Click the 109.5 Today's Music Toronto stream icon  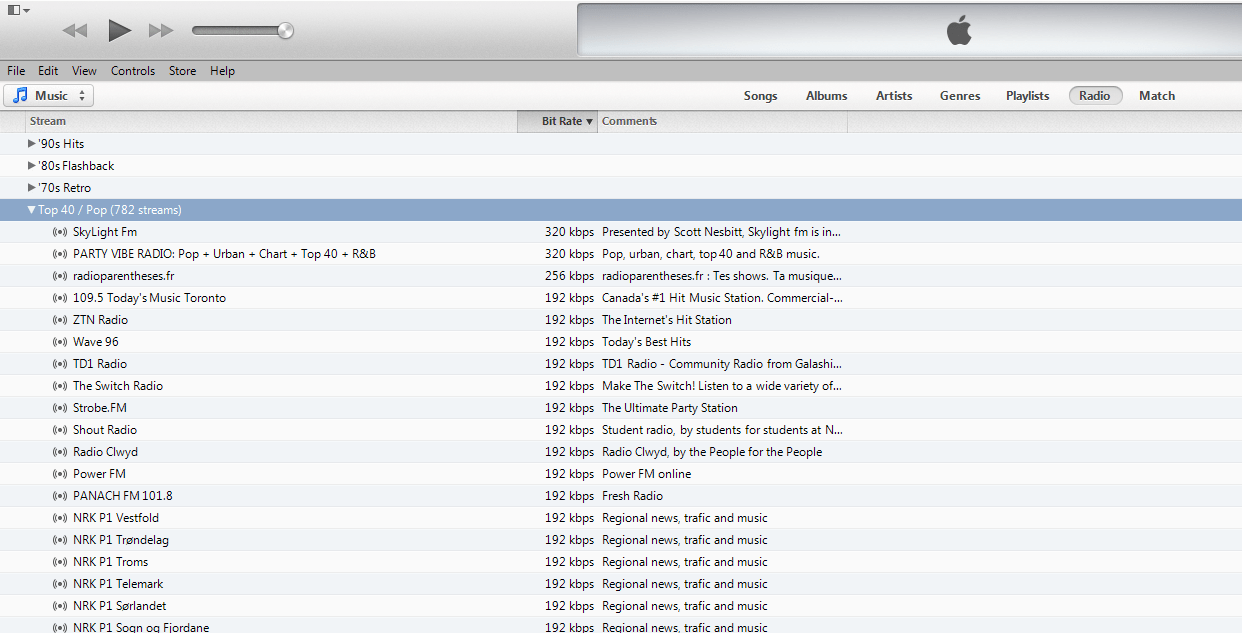60,298
